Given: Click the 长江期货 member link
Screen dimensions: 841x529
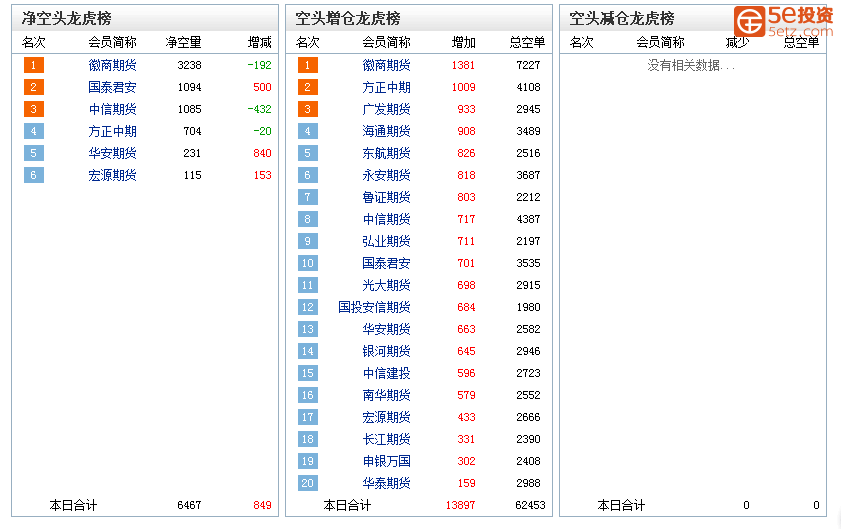Looking at the screenshot, I should click(386, 439).
